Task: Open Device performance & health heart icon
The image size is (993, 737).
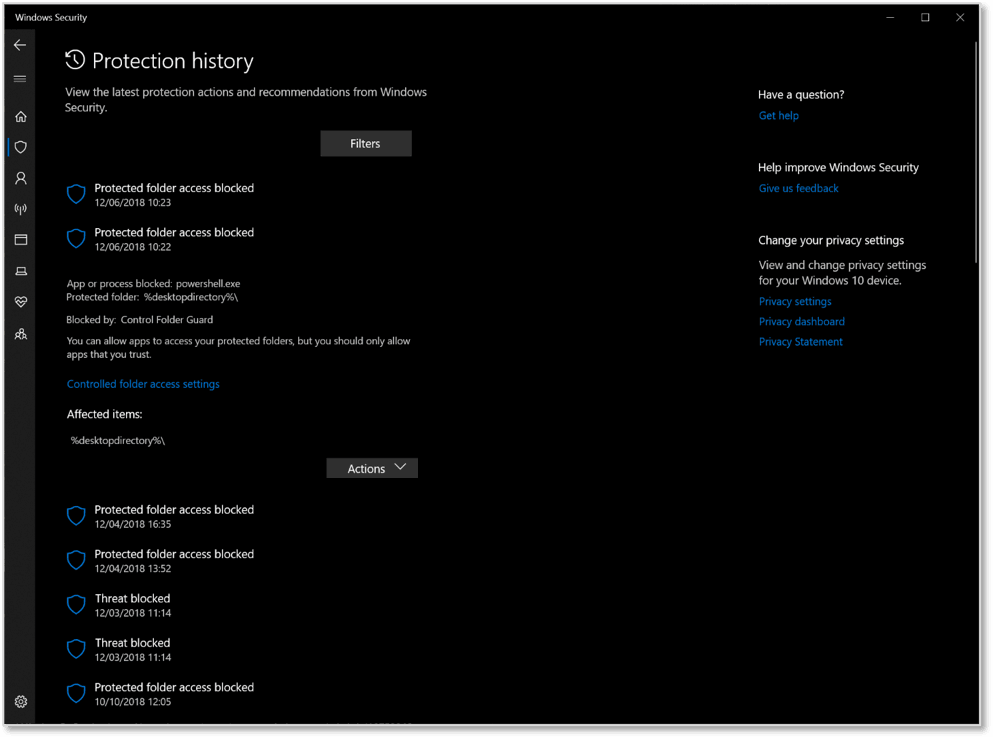Action: (20, 302)
